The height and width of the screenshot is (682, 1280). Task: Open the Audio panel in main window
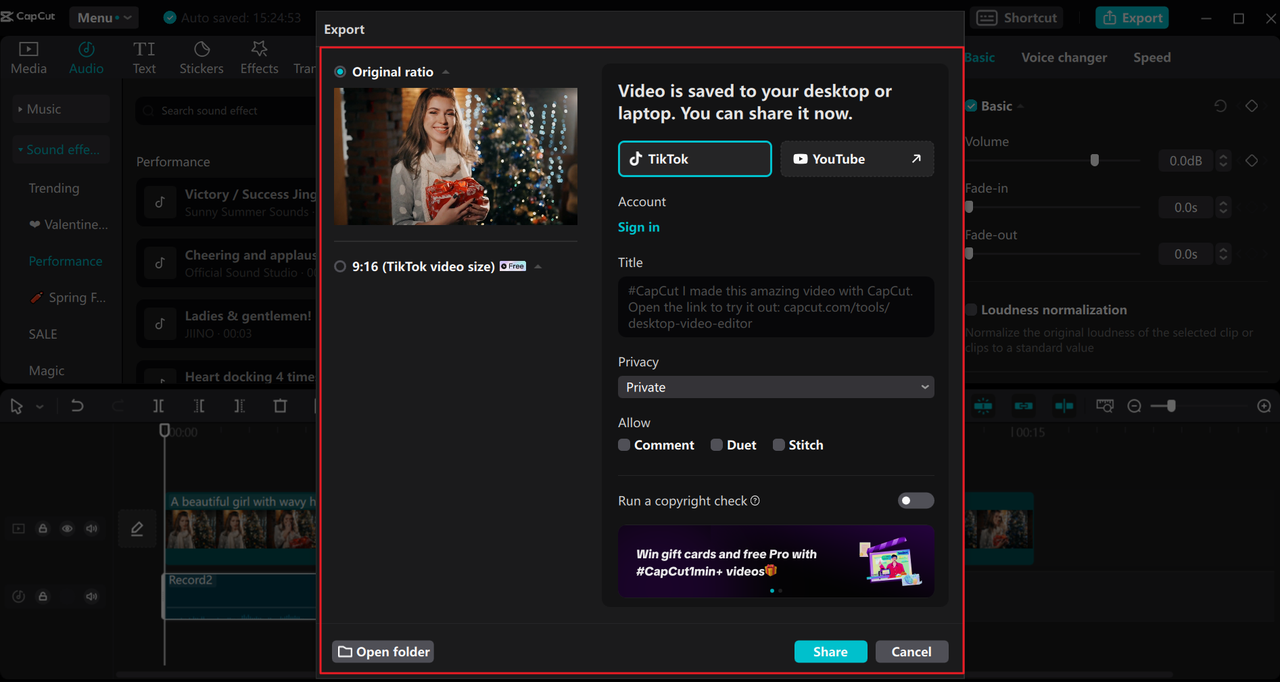[x=86, y=58]
